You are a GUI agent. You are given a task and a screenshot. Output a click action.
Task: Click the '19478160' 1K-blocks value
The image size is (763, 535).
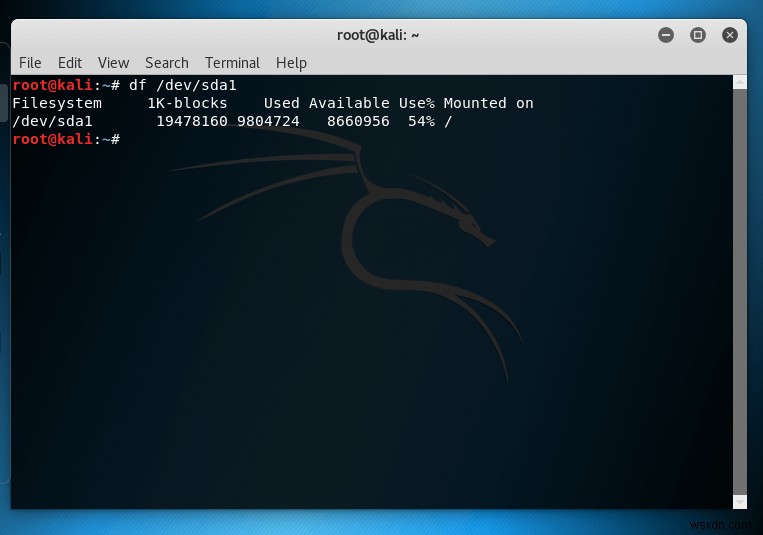[x=192, y=121]
